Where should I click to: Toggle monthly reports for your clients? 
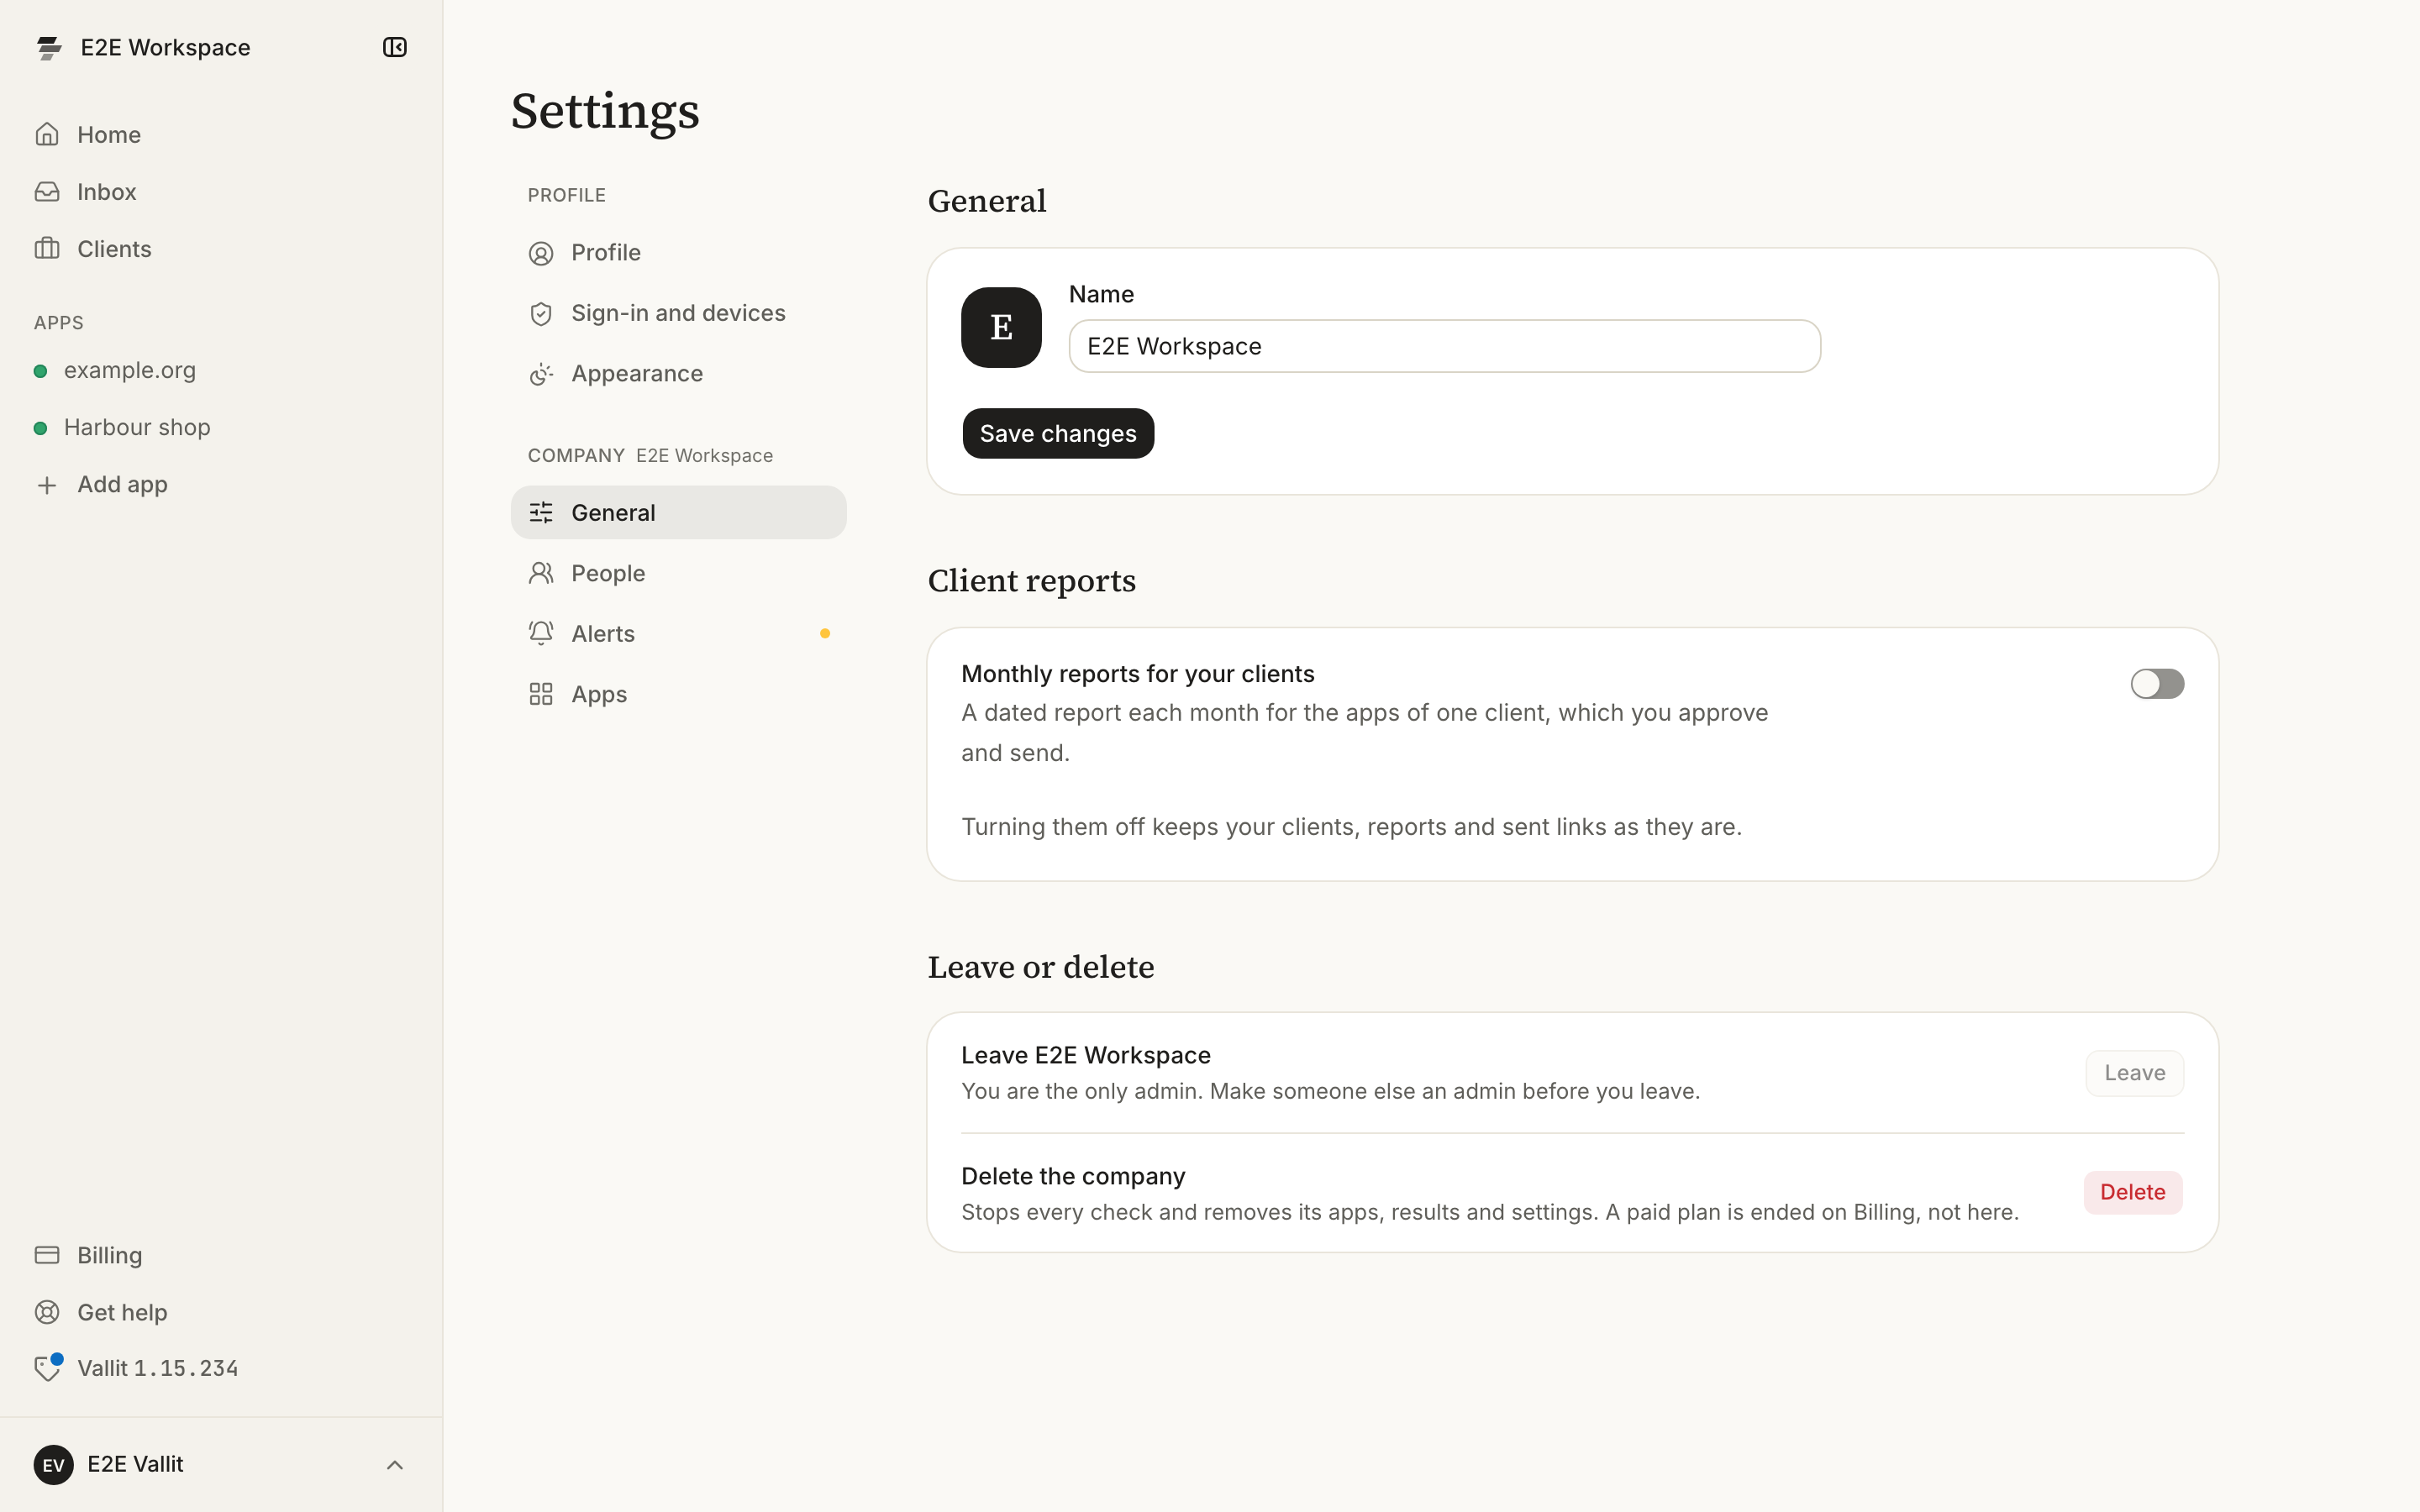tap(2157, 684)
